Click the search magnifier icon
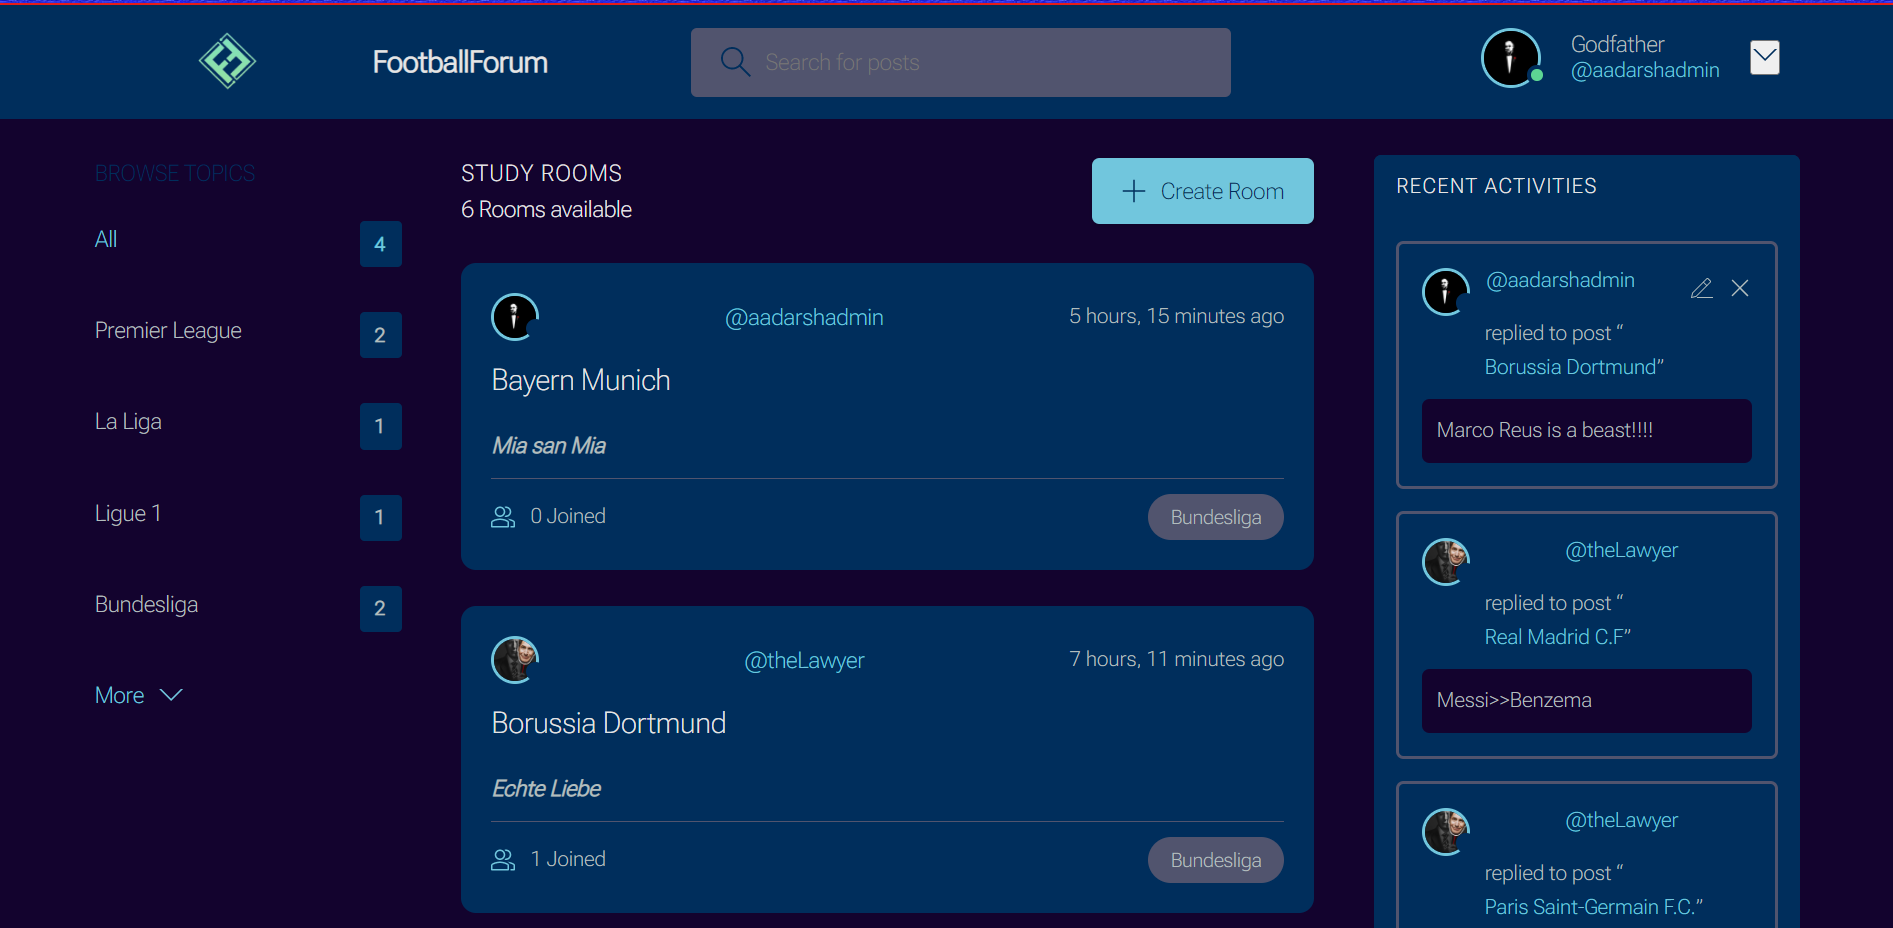Viewport: 1893px width, 928px height. [735, 62]
